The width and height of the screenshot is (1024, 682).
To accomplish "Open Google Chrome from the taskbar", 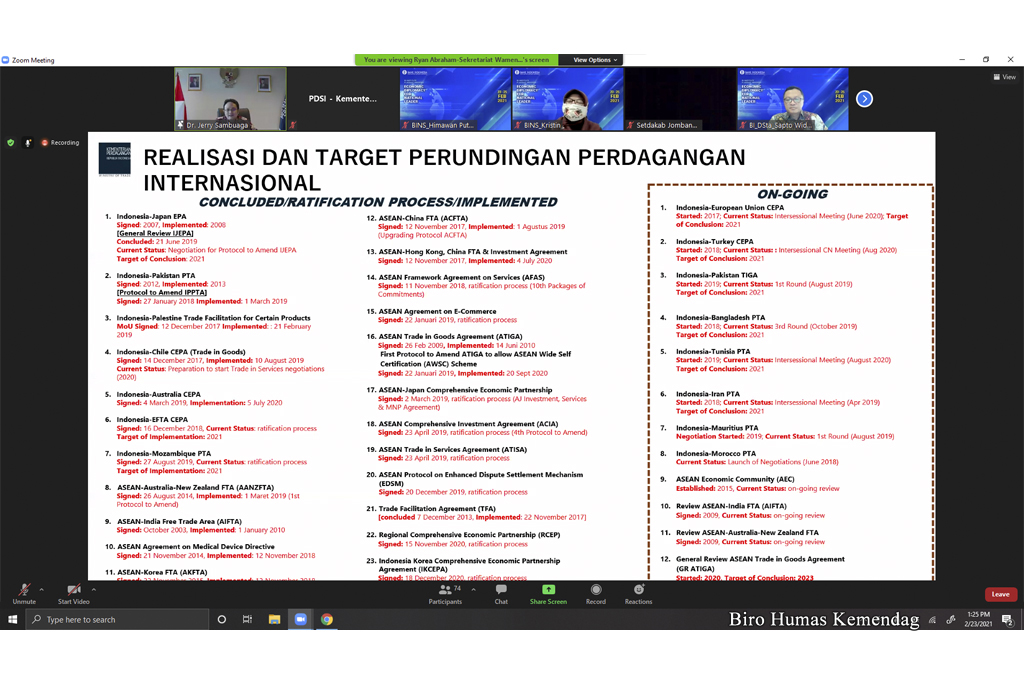I will coord(327,619).
